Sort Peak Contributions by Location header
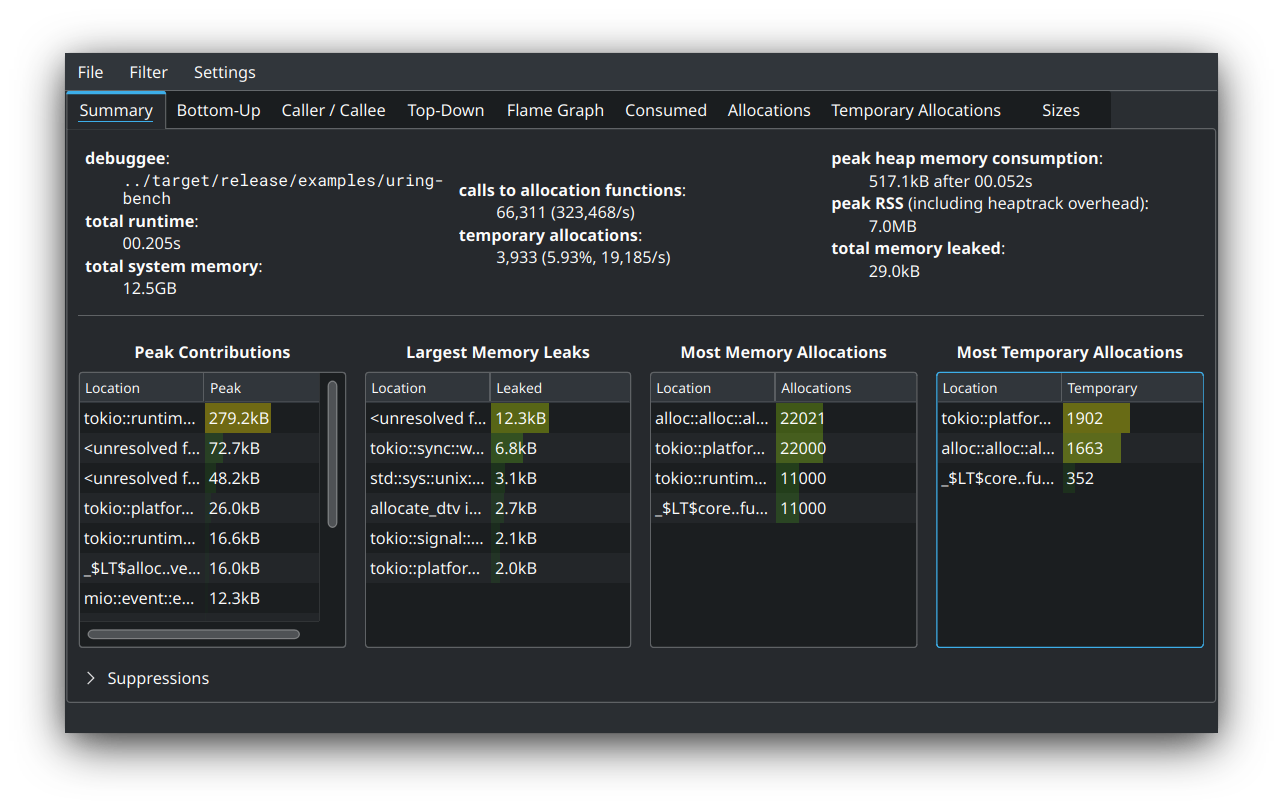The height and width of the screenshot is (810, 1283). tap(142, 388)
